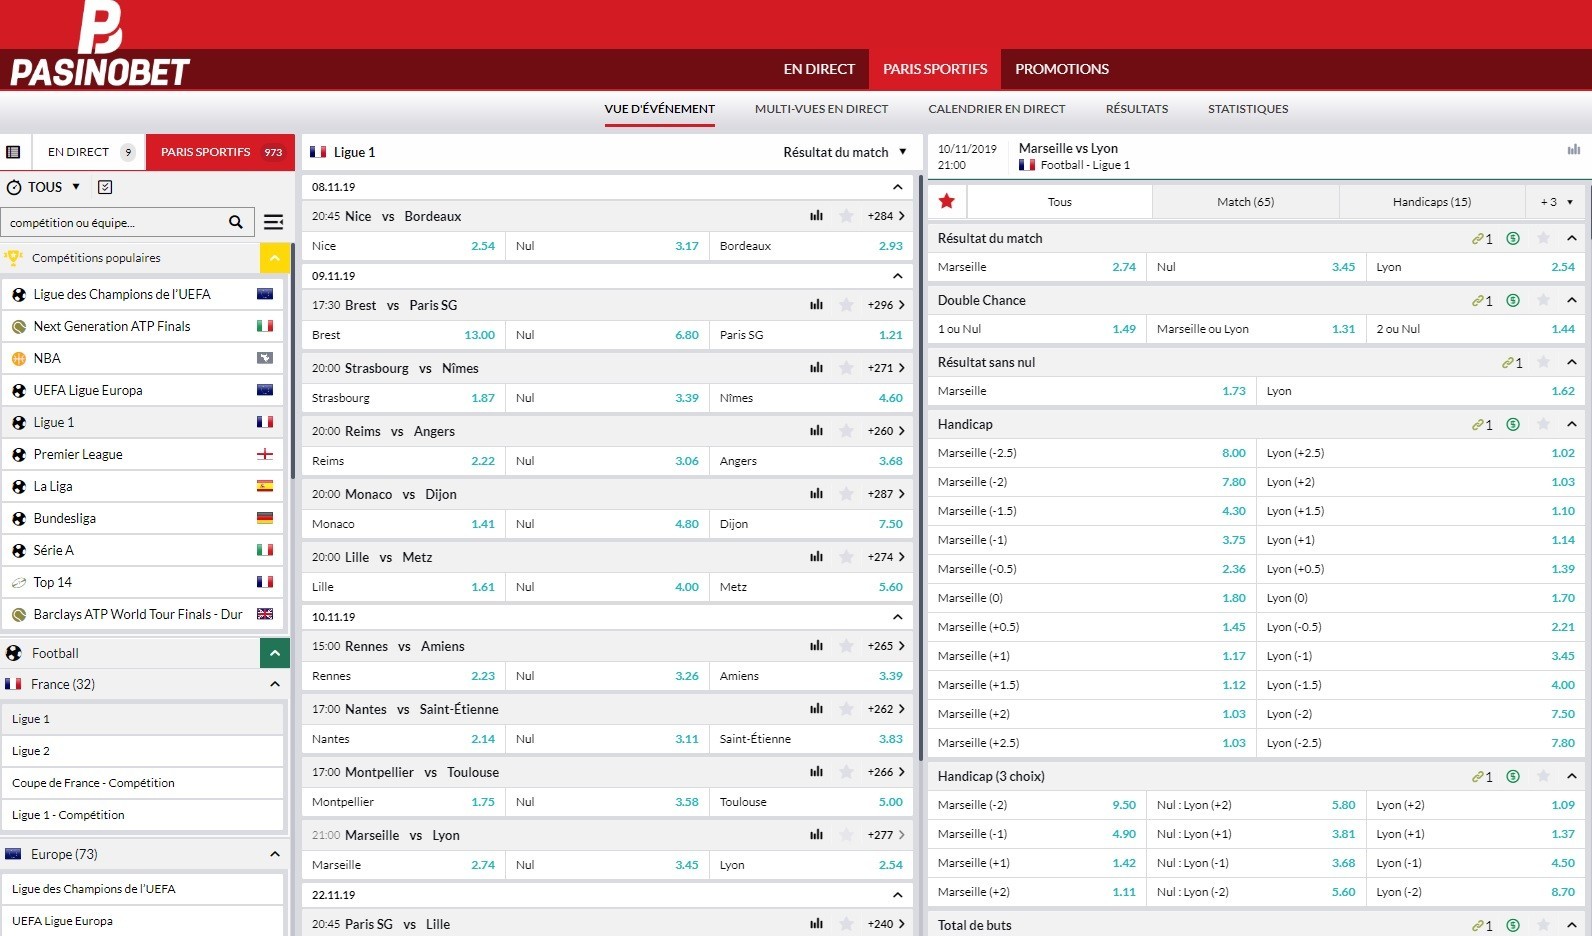The height and width of the screenshot is (936, 1592).
Task: Click the search magnifier icon
Action: point(236,222)
